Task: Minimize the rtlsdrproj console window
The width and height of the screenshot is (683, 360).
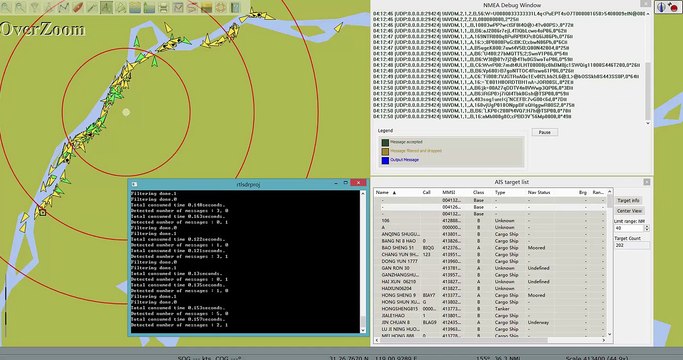Action: tap(336, 183)
